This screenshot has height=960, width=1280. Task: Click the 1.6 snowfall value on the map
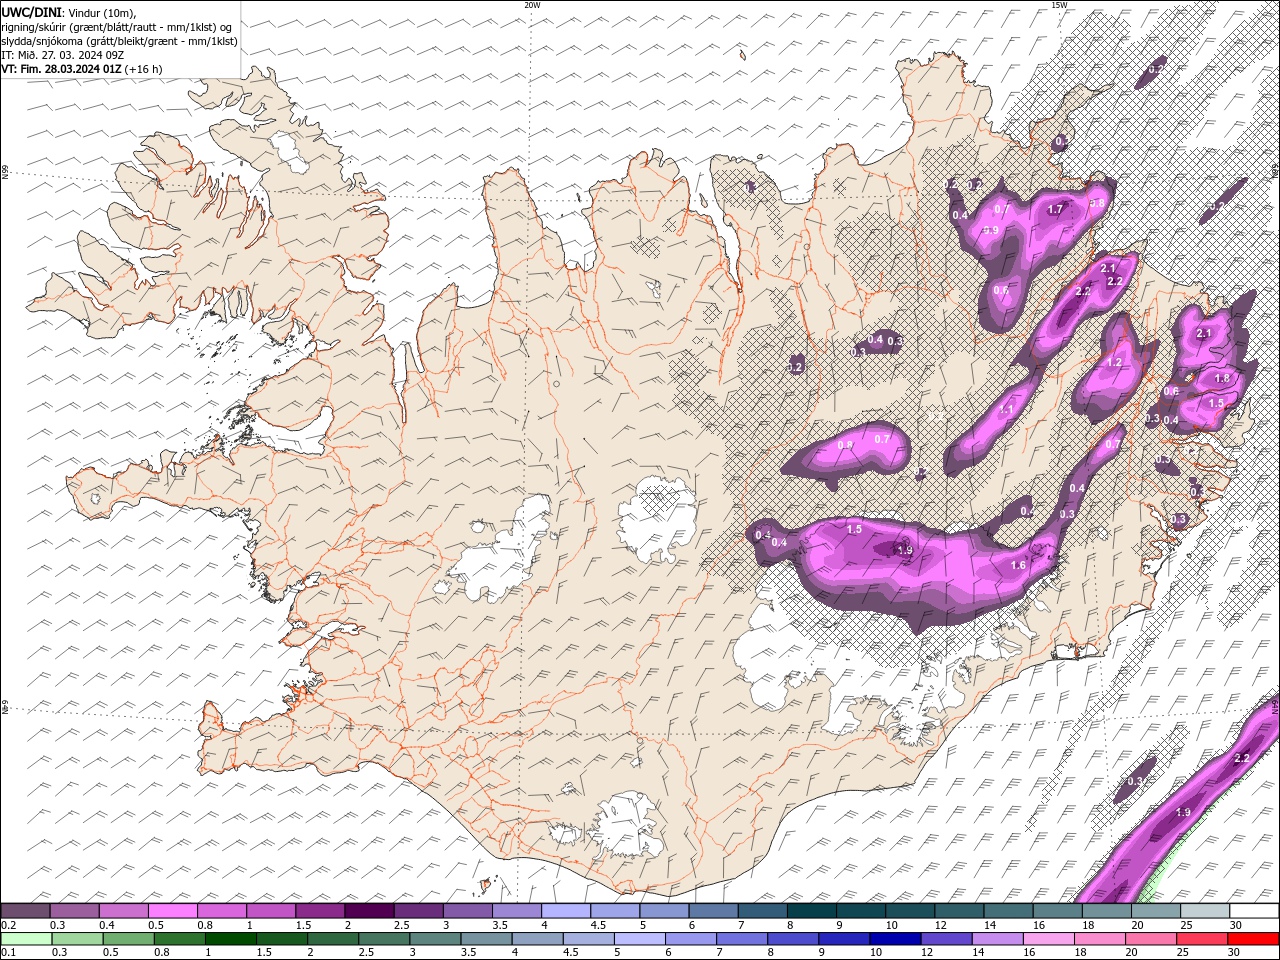[1018, 565]
